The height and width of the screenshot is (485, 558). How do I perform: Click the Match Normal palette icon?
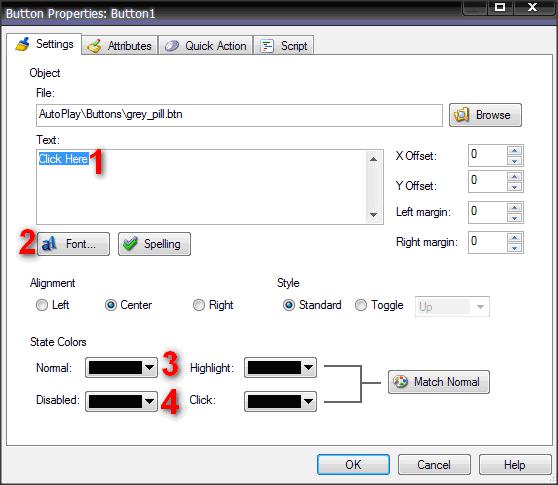[400, 382]
